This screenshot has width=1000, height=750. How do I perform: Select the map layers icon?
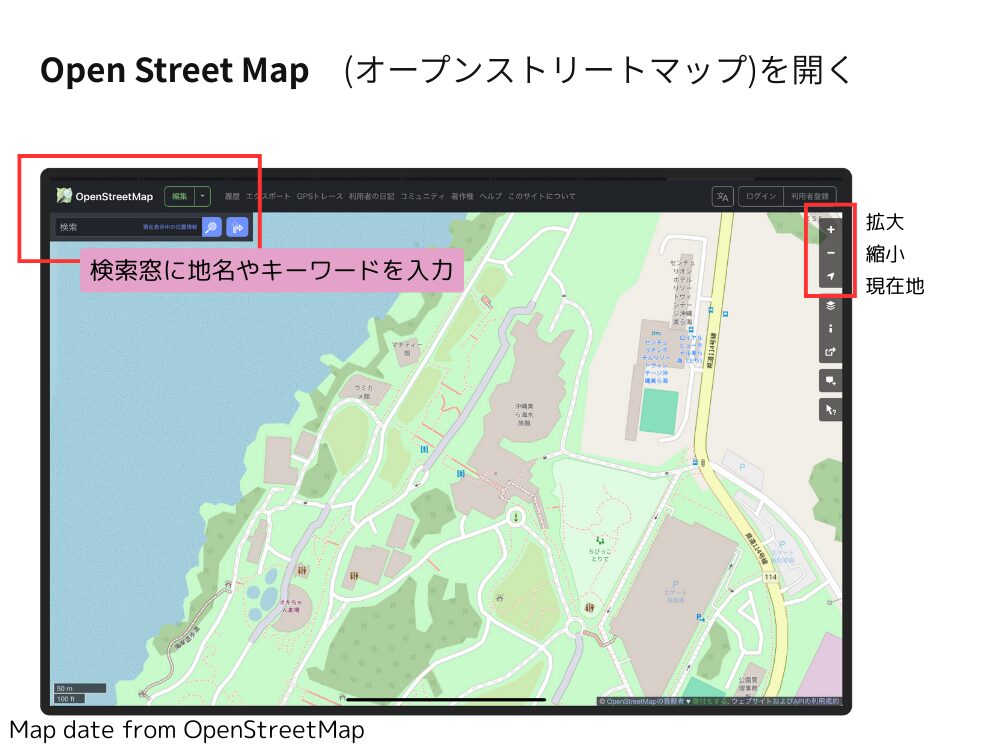click(x=830, y=305)
